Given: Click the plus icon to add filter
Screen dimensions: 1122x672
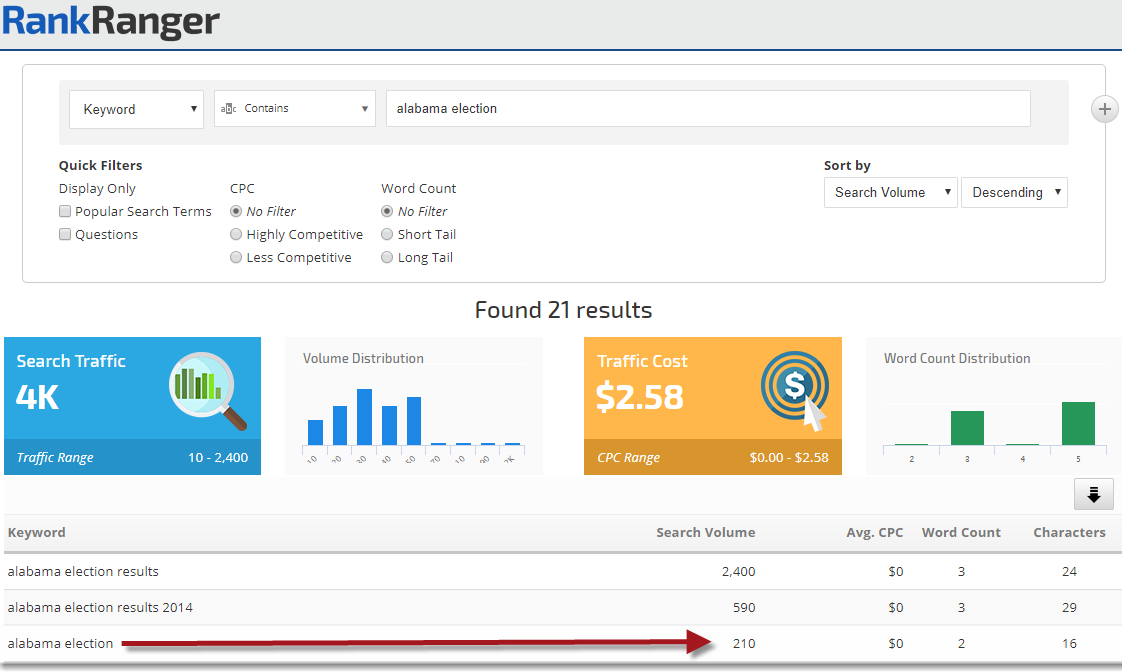Looking at the screenshot, I should coord(1103,109).
